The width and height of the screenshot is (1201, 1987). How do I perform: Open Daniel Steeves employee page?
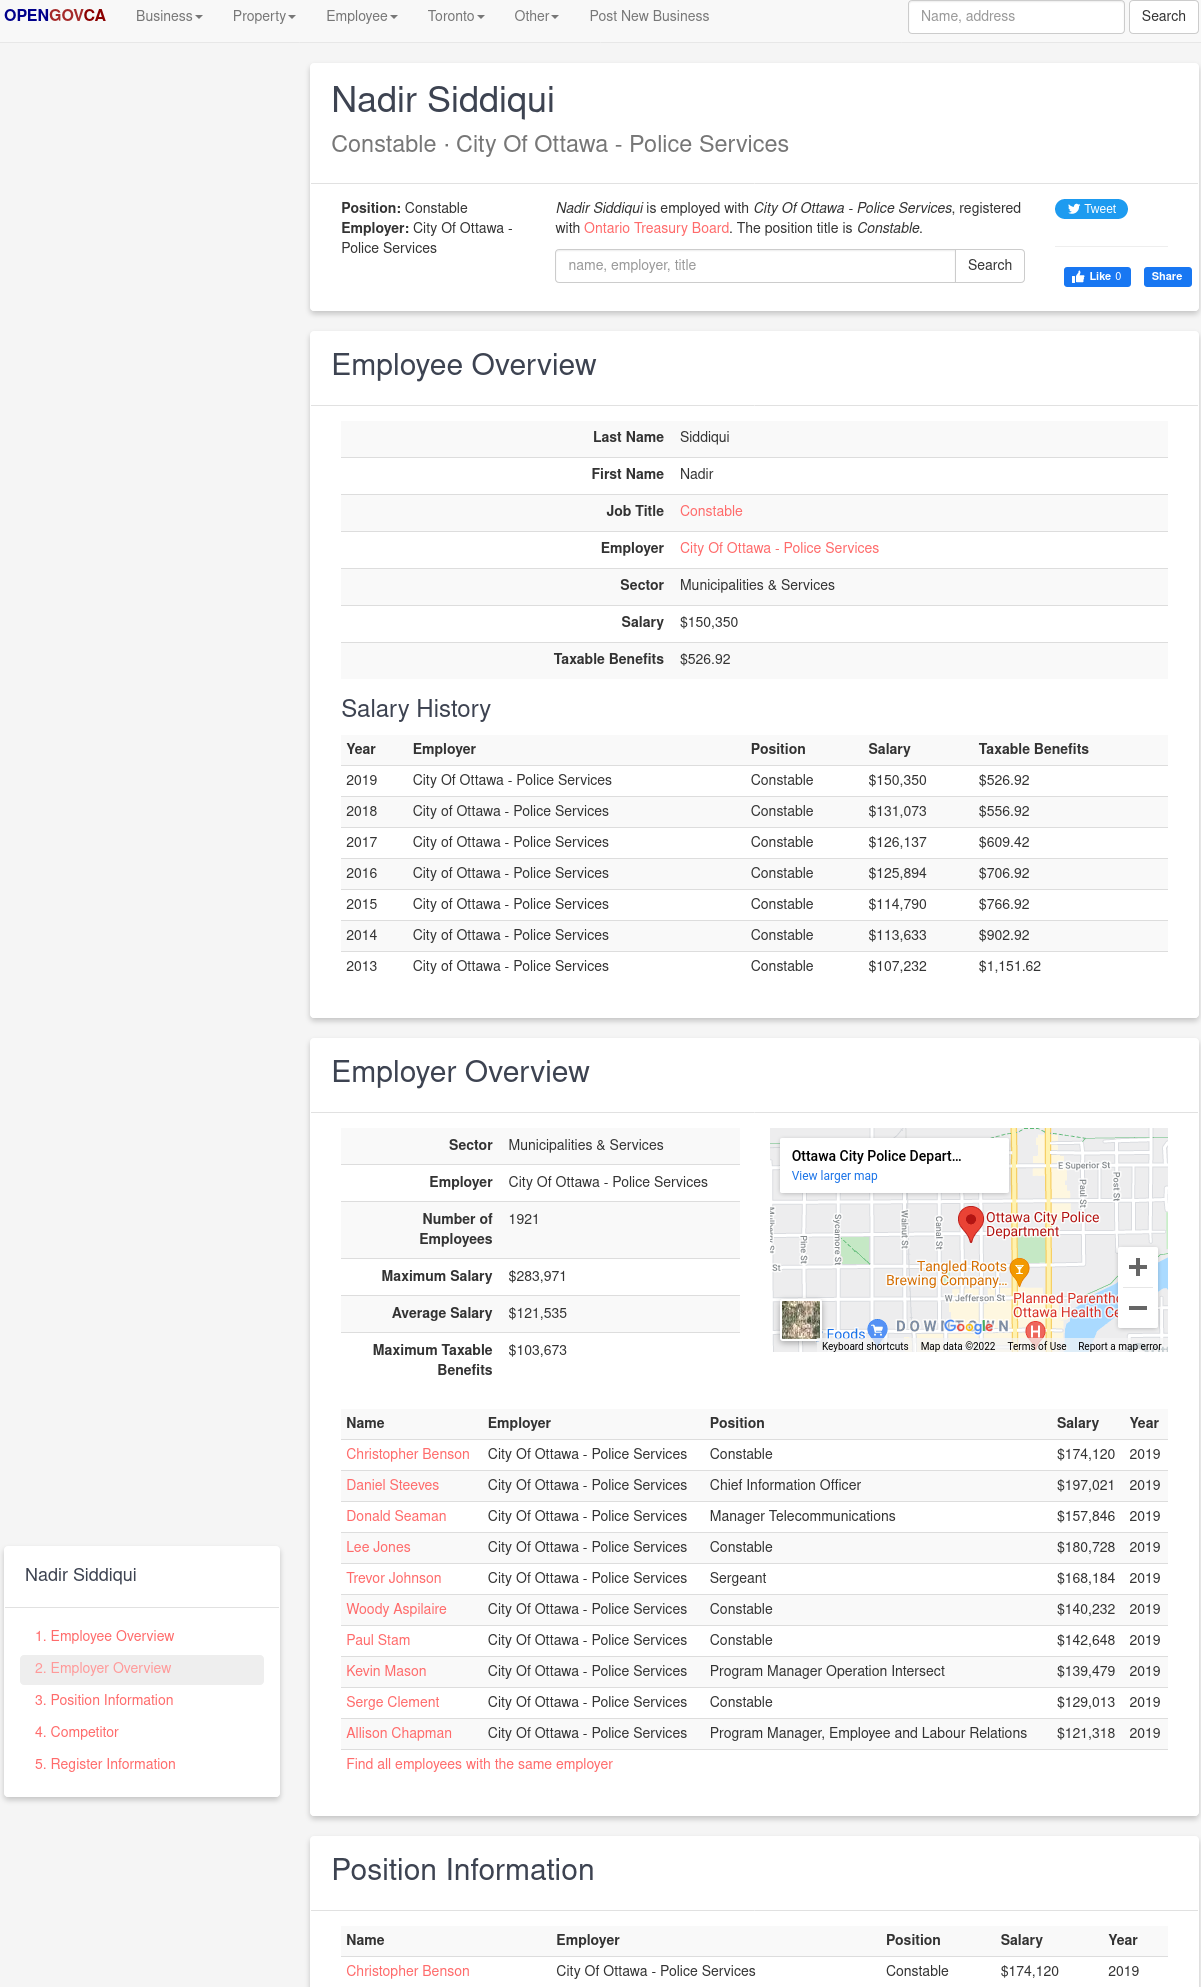[x=393, y=1485]
